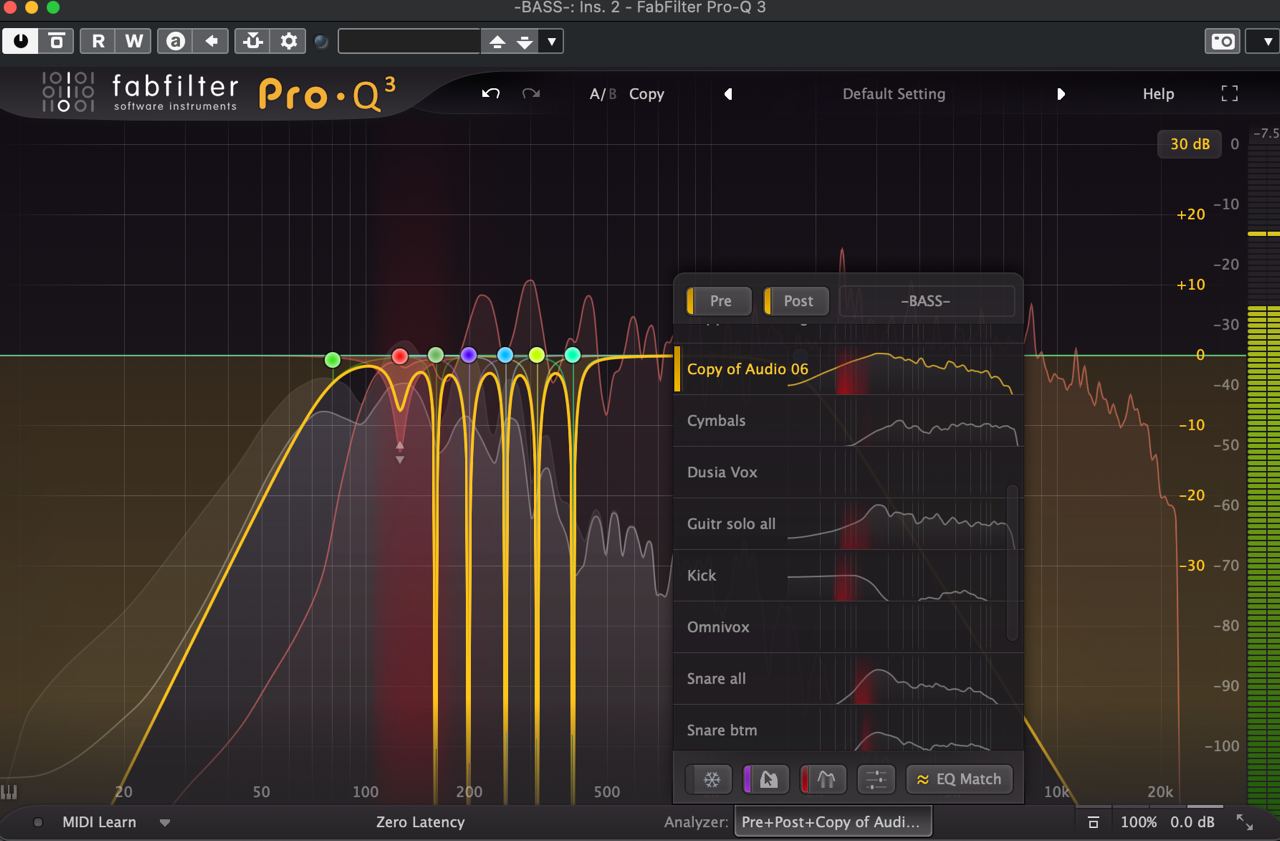Select 'Copy of Audio 06' in analyzer list
Viewport: 1280px width, 841px height.
point(849,369)
